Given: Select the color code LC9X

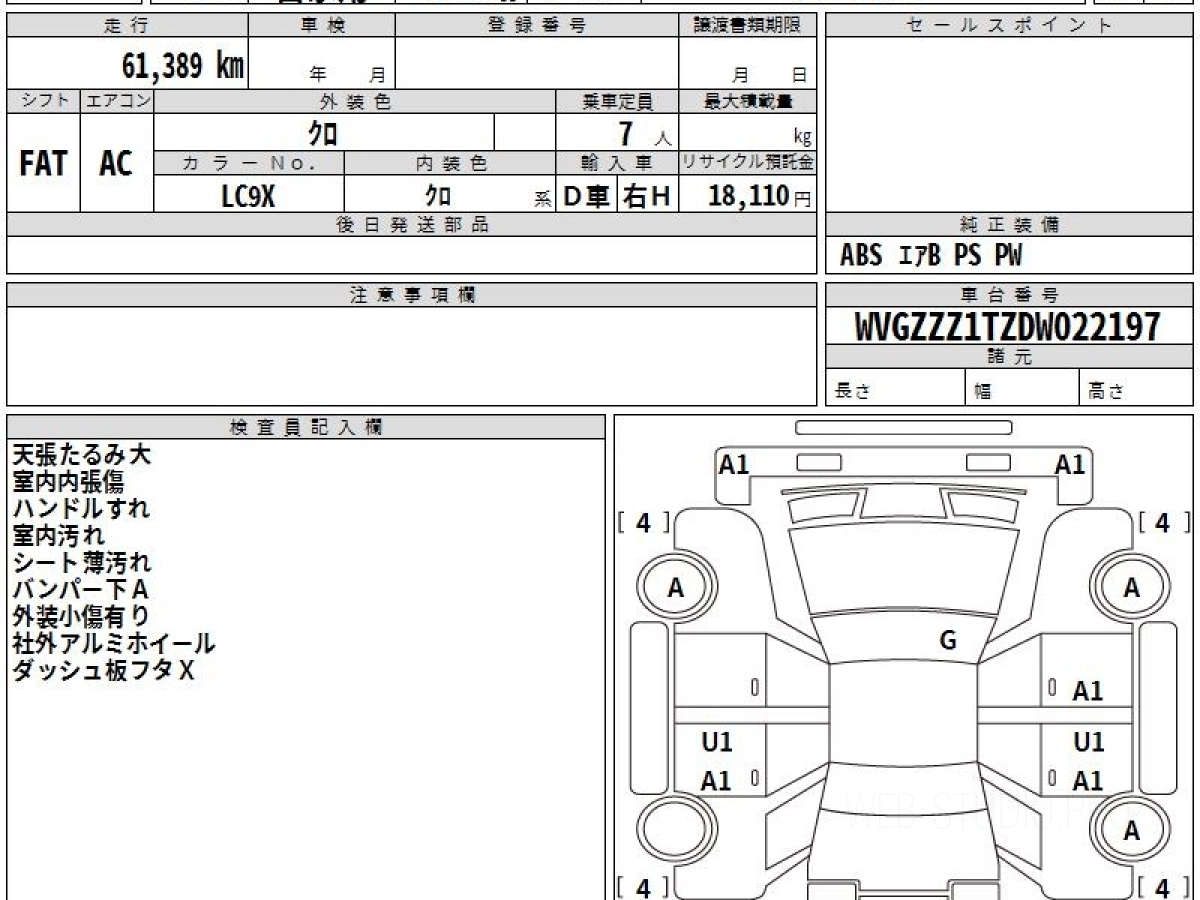Looking at the screenshot, I should tap(248, 196).
